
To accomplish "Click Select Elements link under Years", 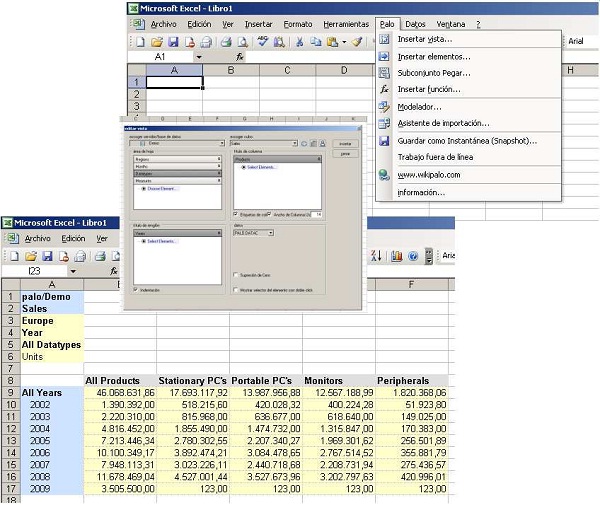I will point(161,241).
